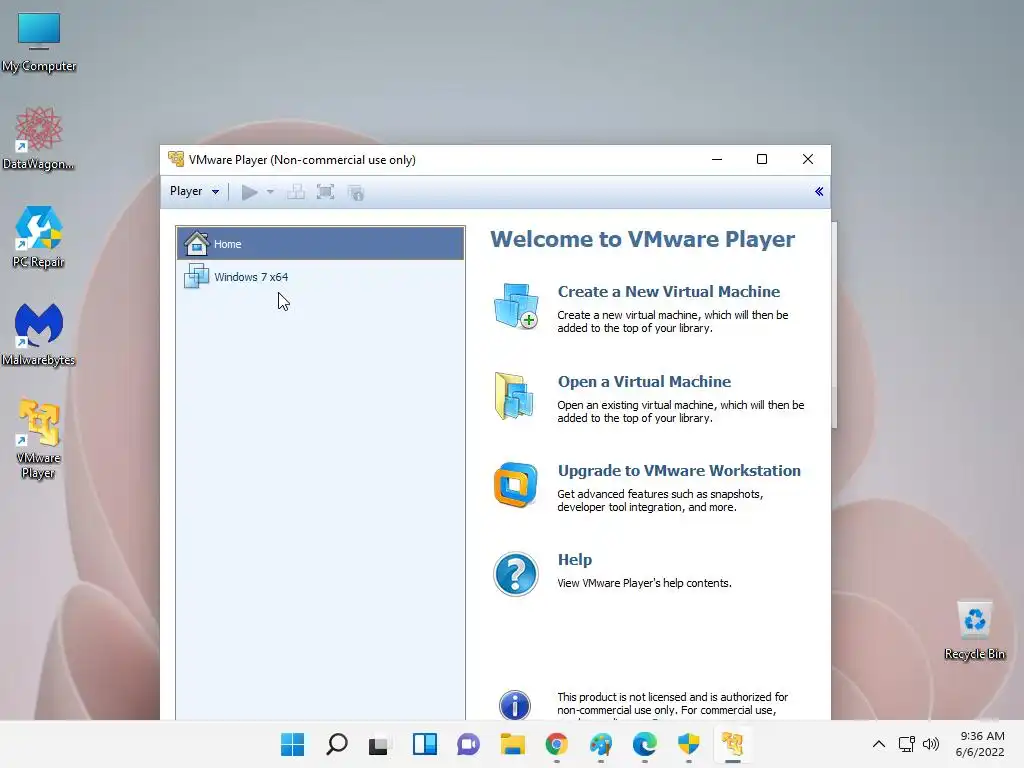Select Home in the library list
This screenshot has width=1024, height=768.
[320, 244]
